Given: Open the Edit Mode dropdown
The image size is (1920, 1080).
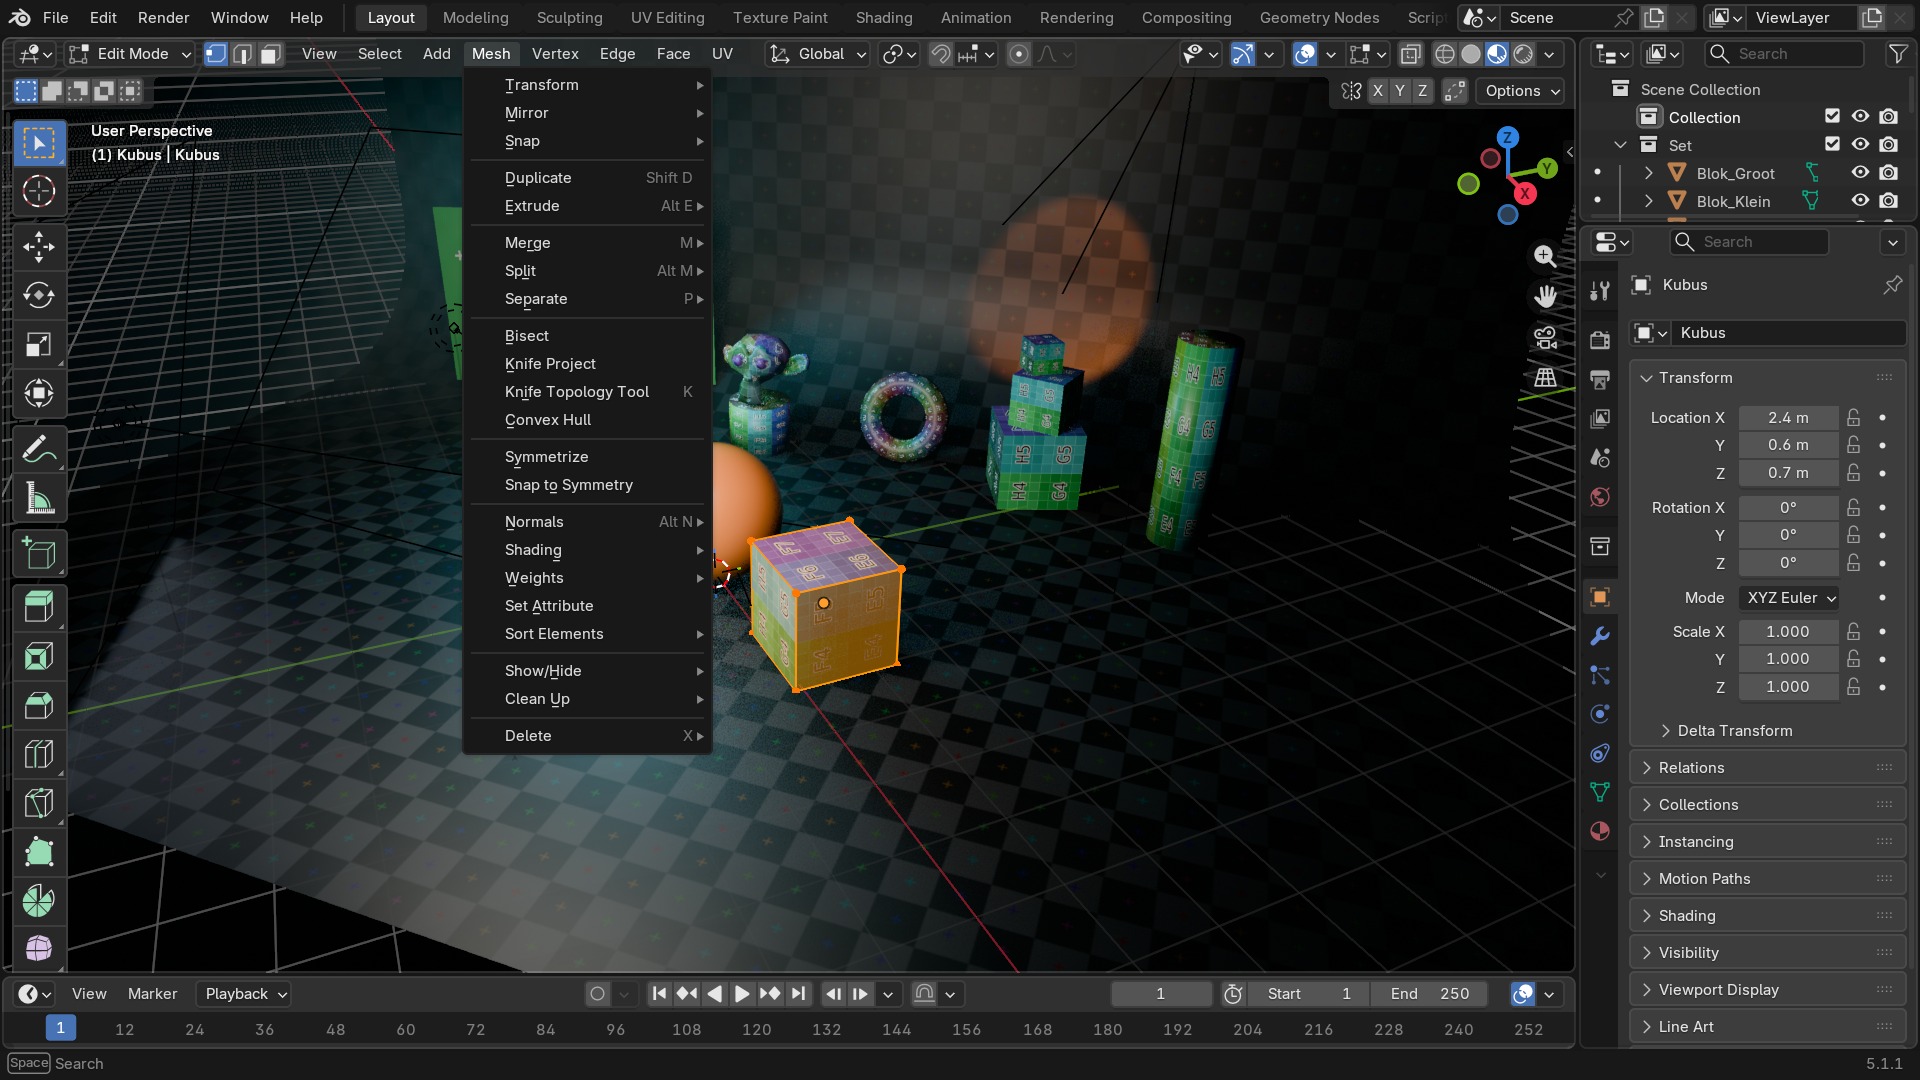Looking at the screenshot, I should click(130, 54).
